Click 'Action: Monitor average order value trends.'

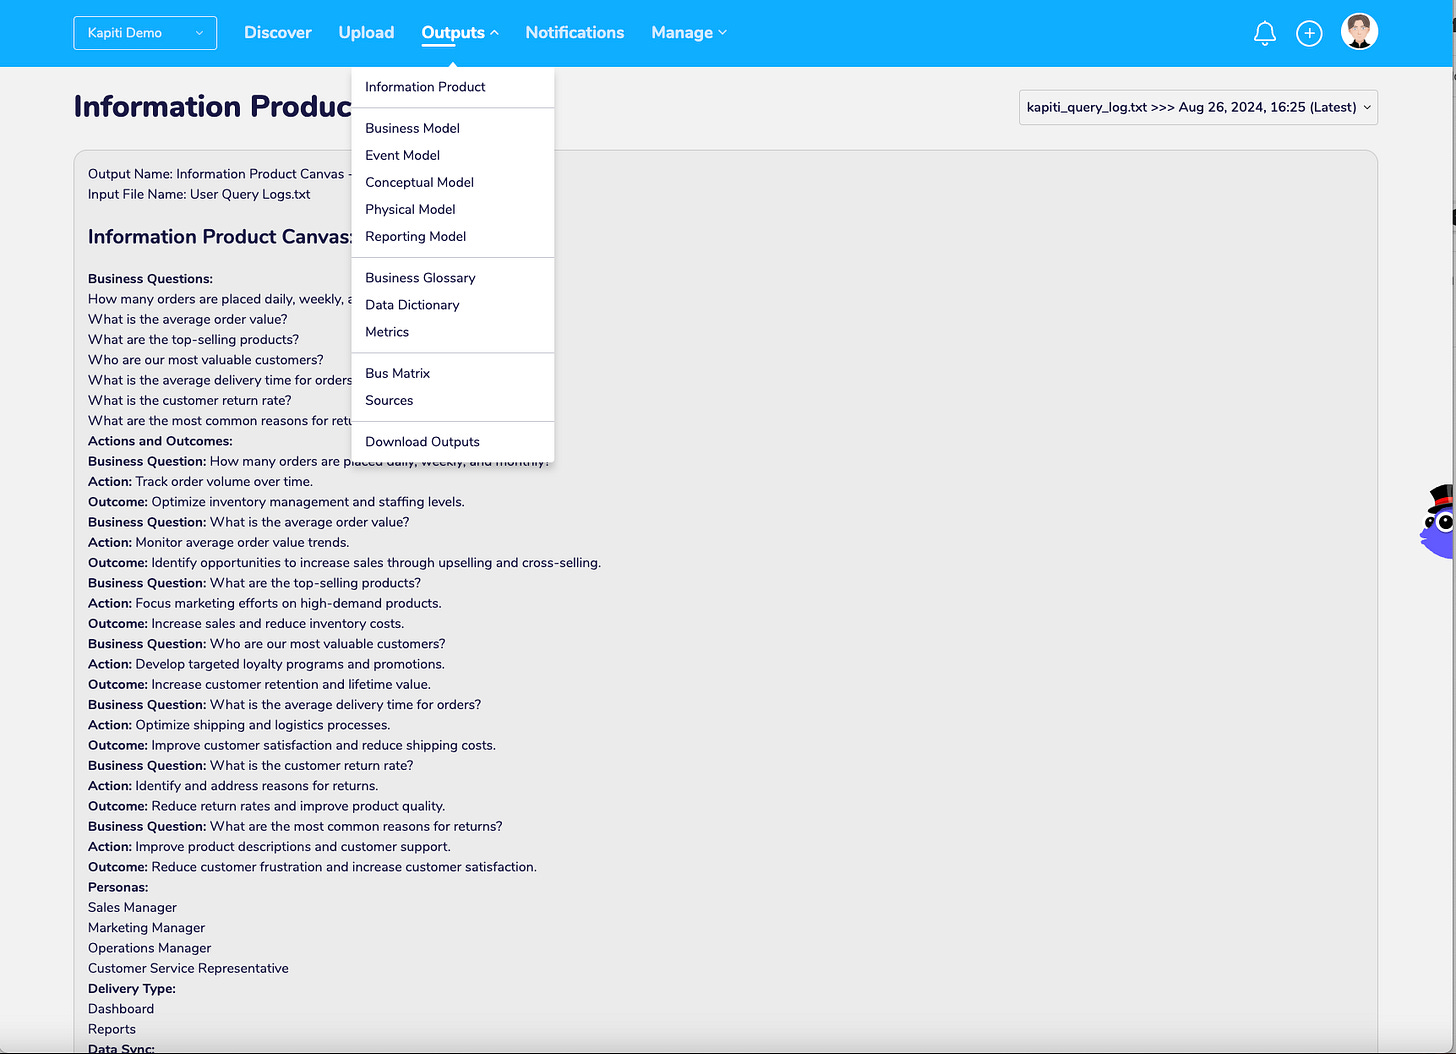pyautogui.click(x=219, y=543)
